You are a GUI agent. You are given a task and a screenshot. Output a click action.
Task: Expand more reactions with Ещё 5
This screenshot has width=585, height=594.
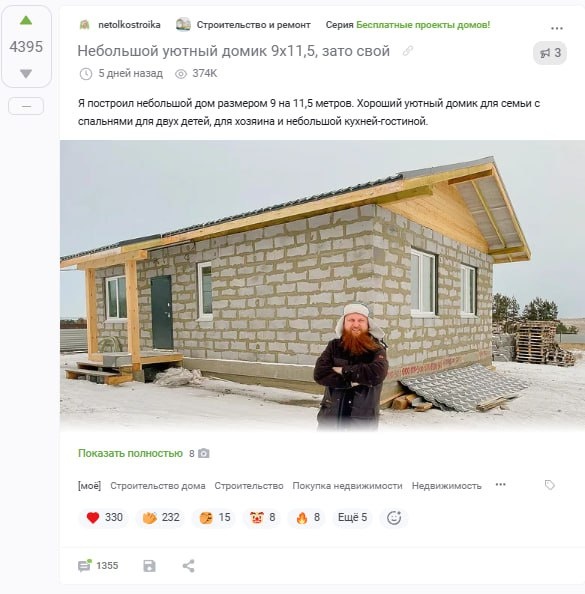point(352,517)
